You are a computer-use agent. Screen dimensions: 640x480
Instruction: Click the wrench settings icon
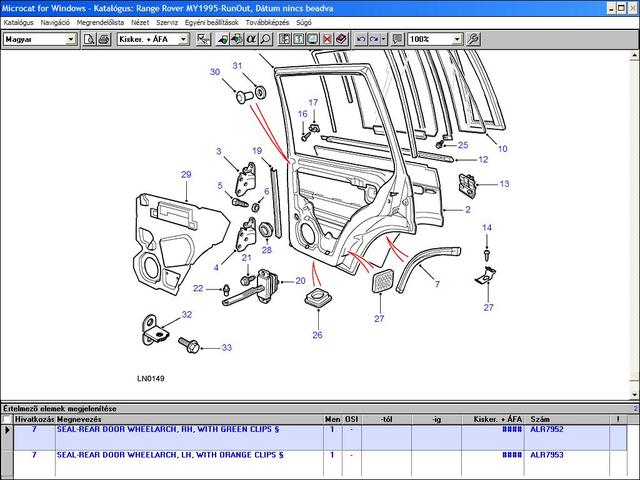click(x=473, y=39)
